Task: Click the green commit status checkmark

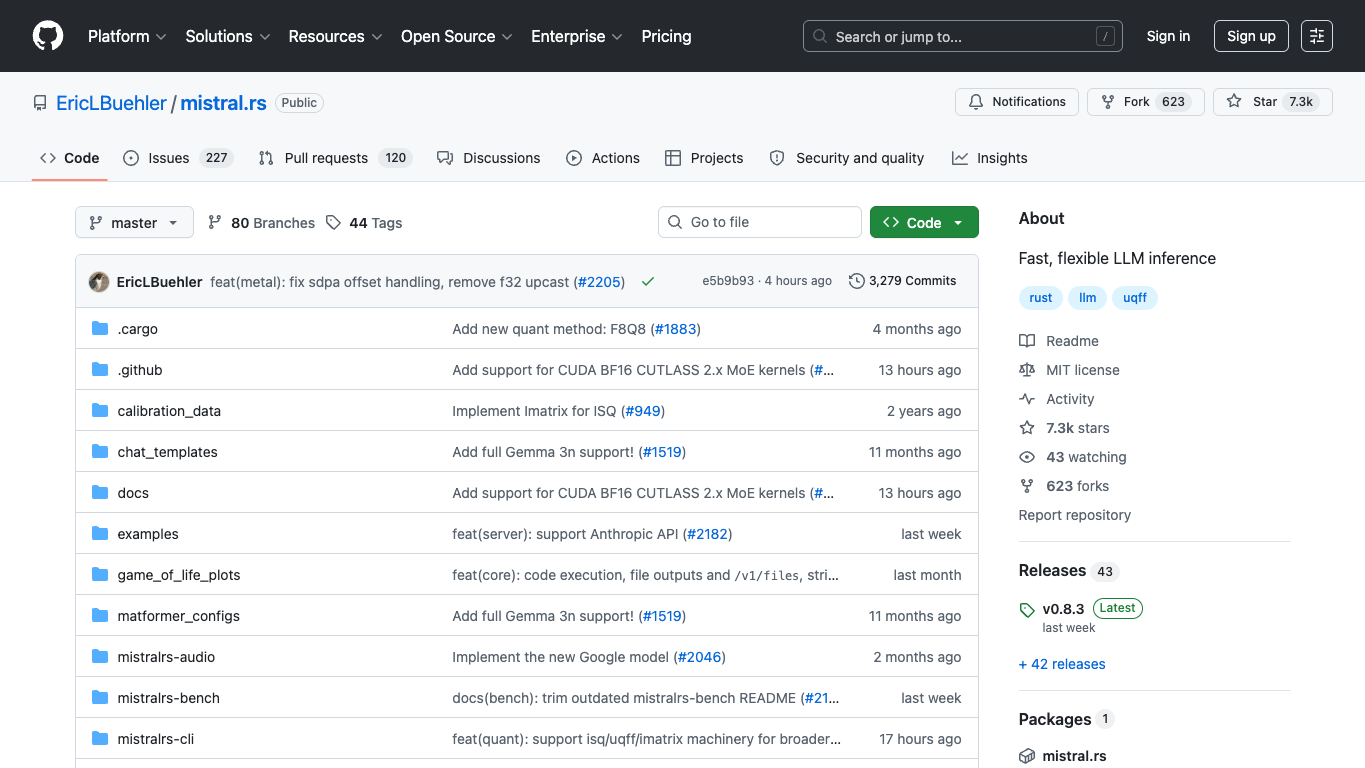Action: tap(648, 282)
